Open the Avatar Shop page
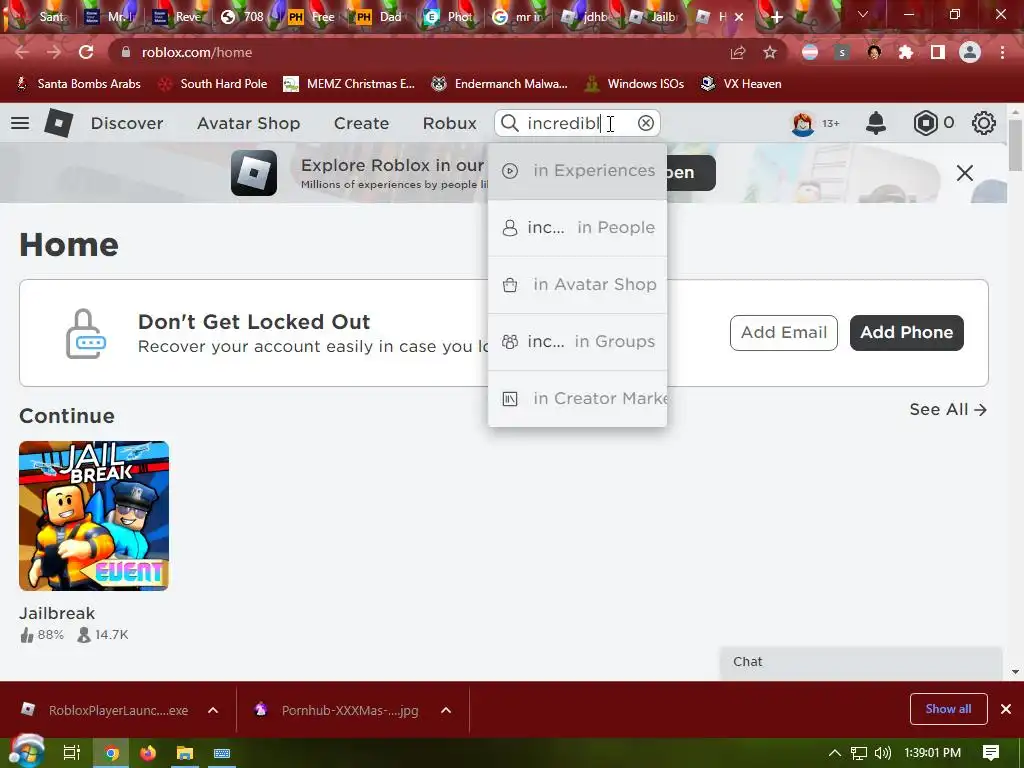 coord(248,123)
